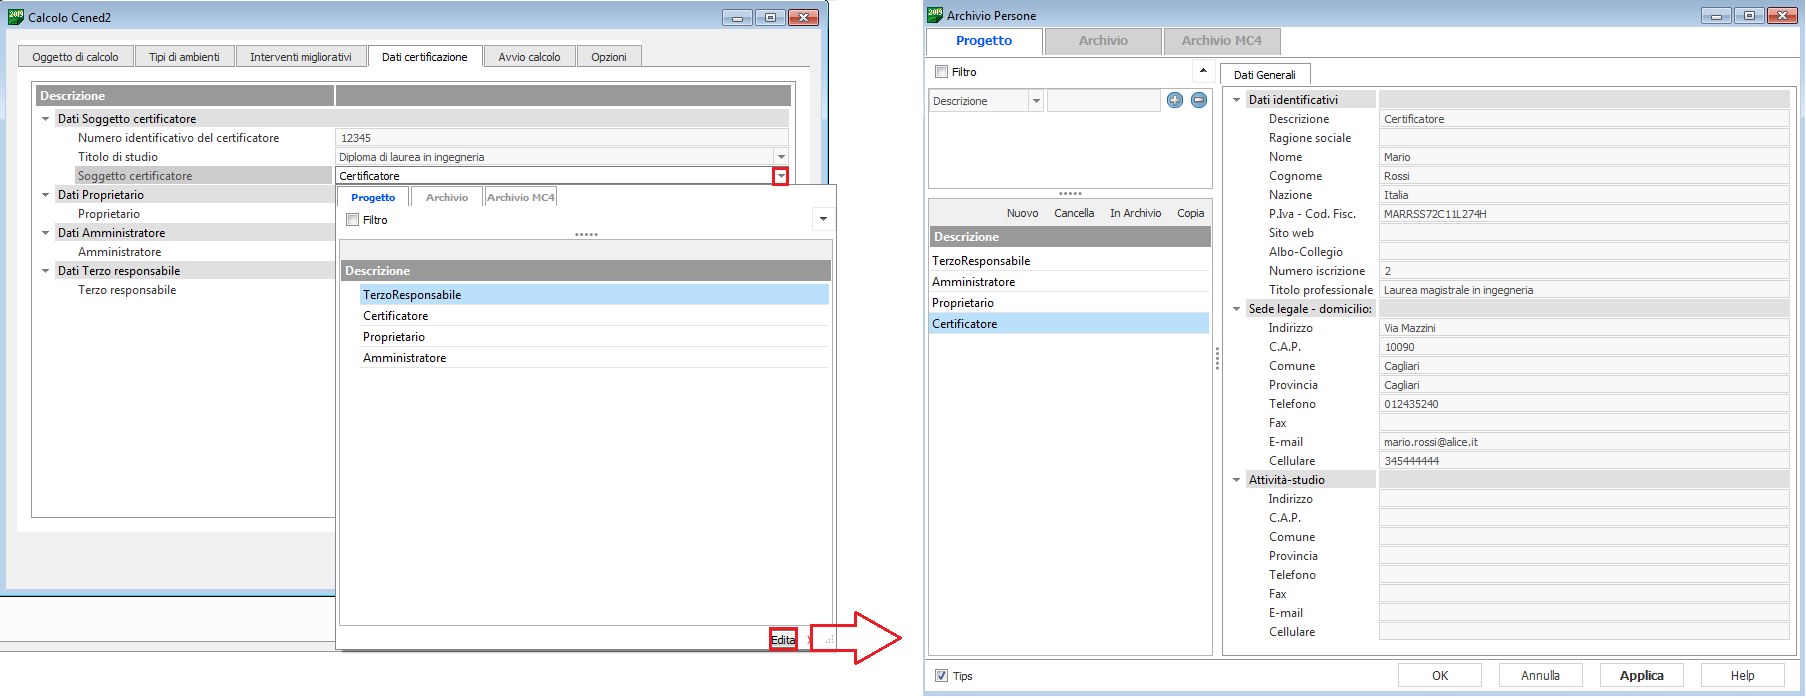Check the Filtro box in dropdown popup
The image size is (1806, 698).
[x=352, y=220]
